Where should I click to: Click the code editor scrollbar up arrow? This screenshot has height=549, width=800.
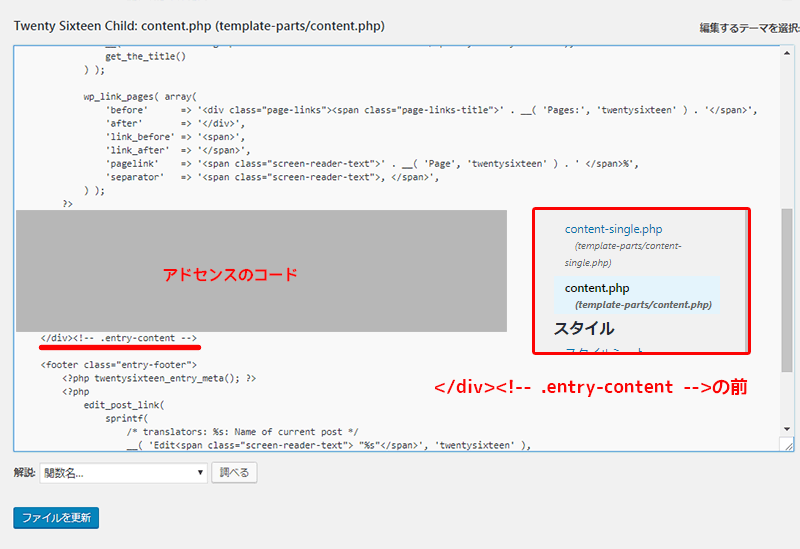(x=787, y=53)
